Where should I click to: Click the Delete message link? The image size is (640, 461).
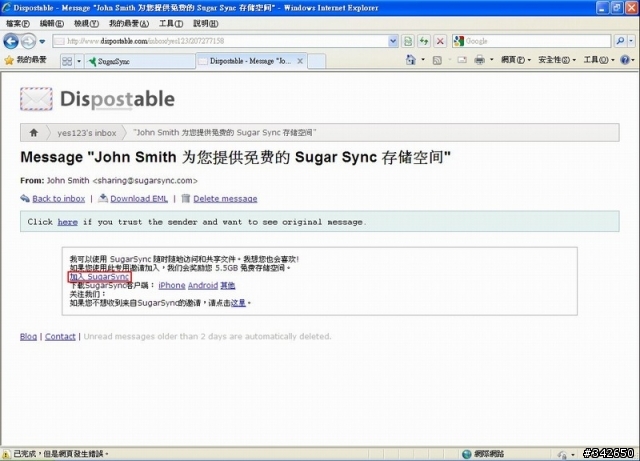pyautogui.click(x=225, y=198)
